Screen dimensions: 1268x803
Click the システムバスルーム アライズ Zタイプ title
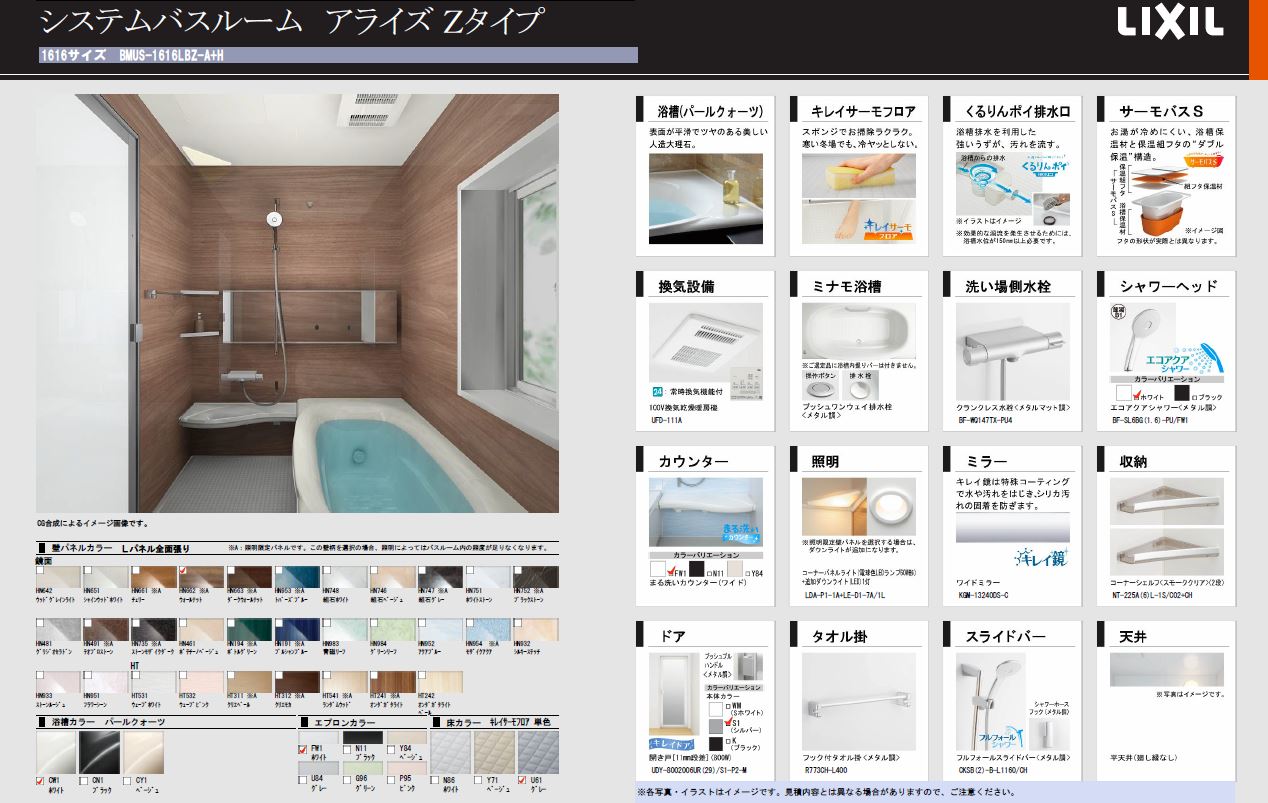point(292,21)
